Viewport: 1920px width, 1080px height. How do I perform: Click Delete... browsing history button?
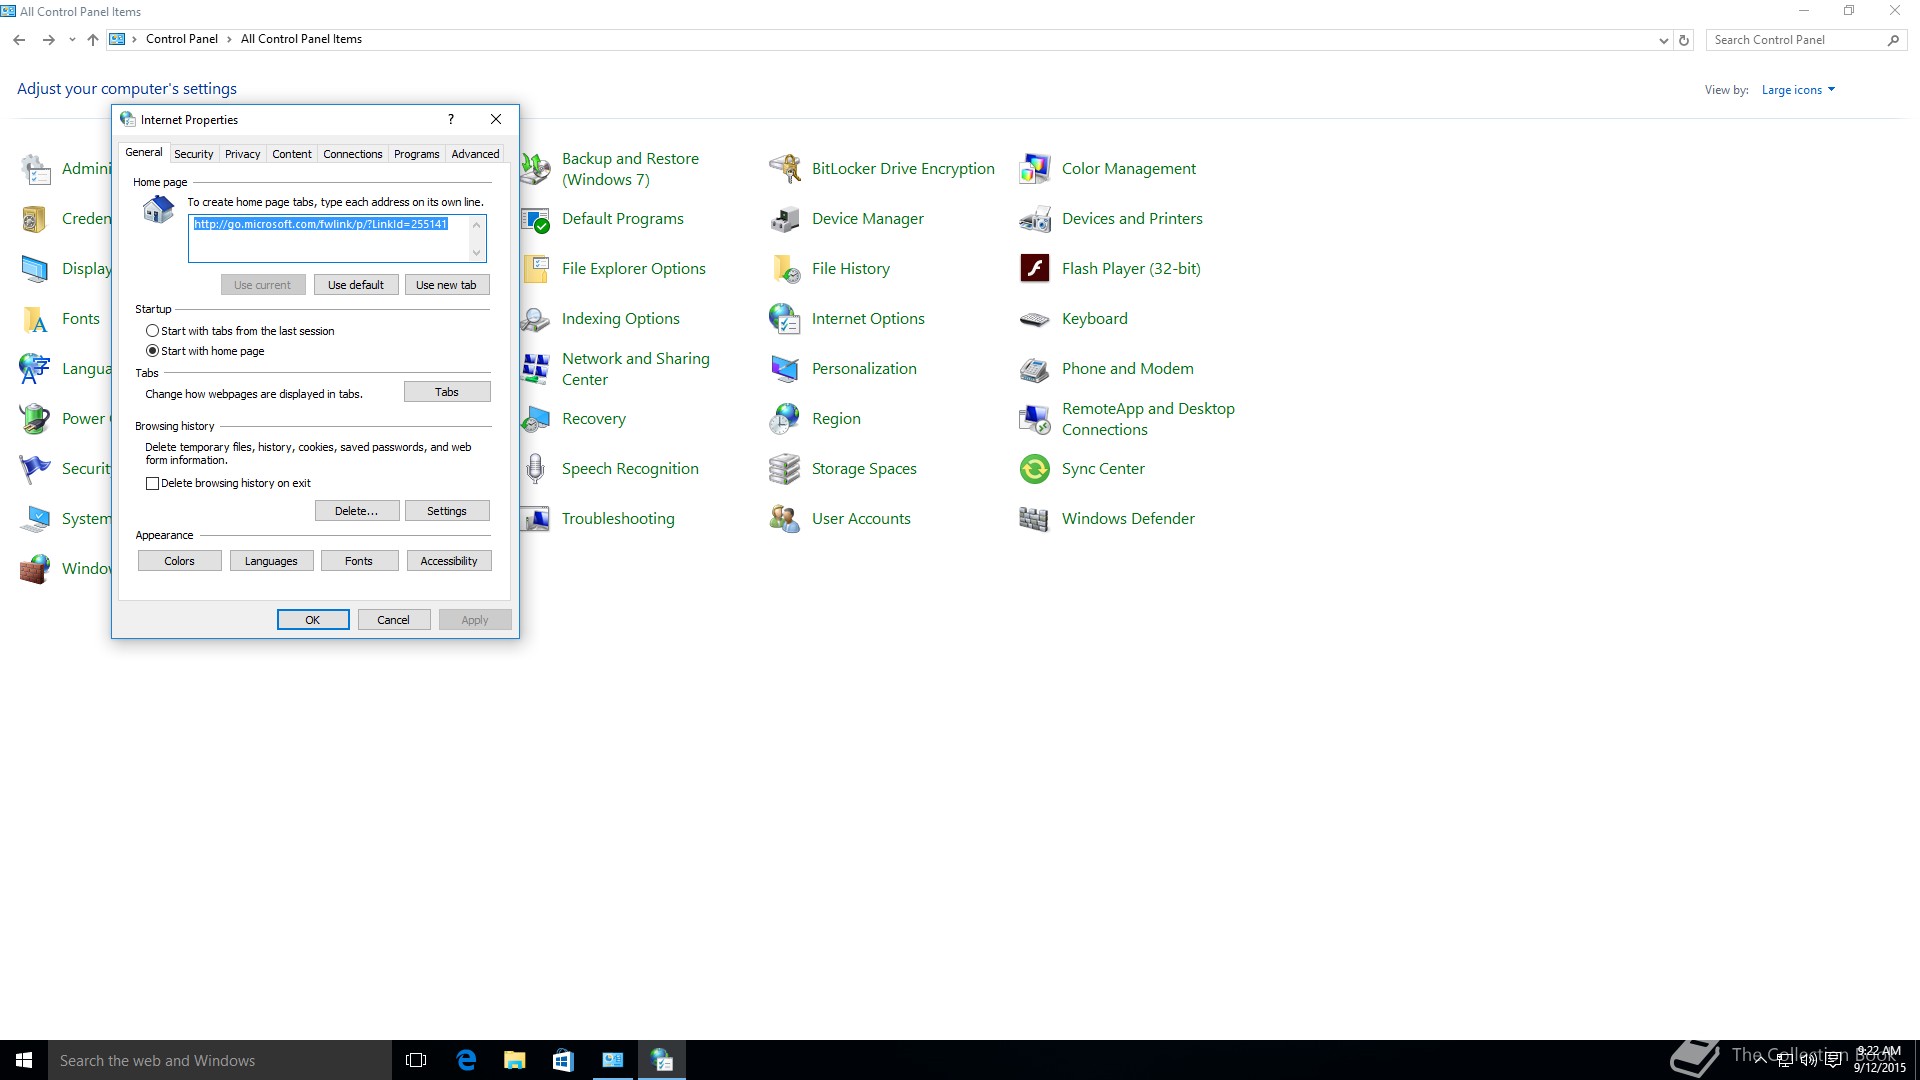[357, 511]
